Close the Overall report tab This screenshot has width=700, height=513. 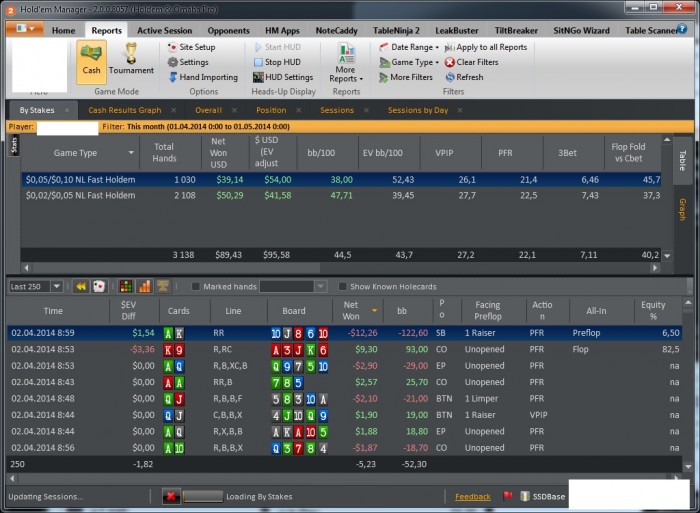coord(234,110)
